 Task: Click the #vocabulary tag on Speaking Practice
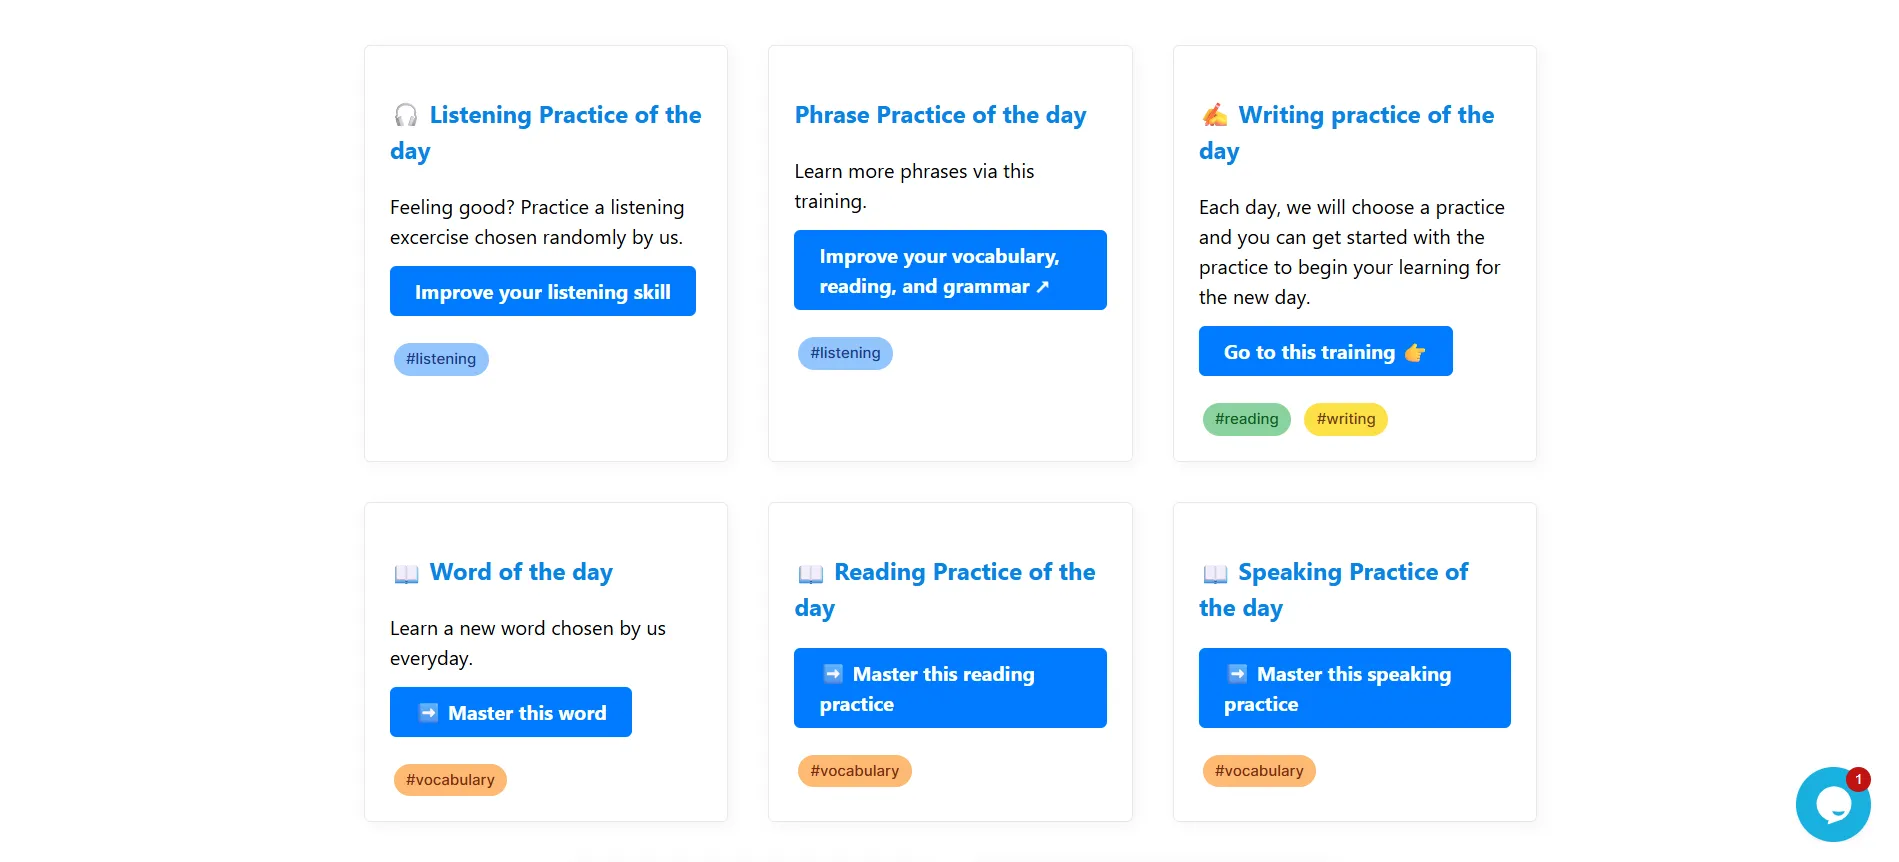(1258, 770)
